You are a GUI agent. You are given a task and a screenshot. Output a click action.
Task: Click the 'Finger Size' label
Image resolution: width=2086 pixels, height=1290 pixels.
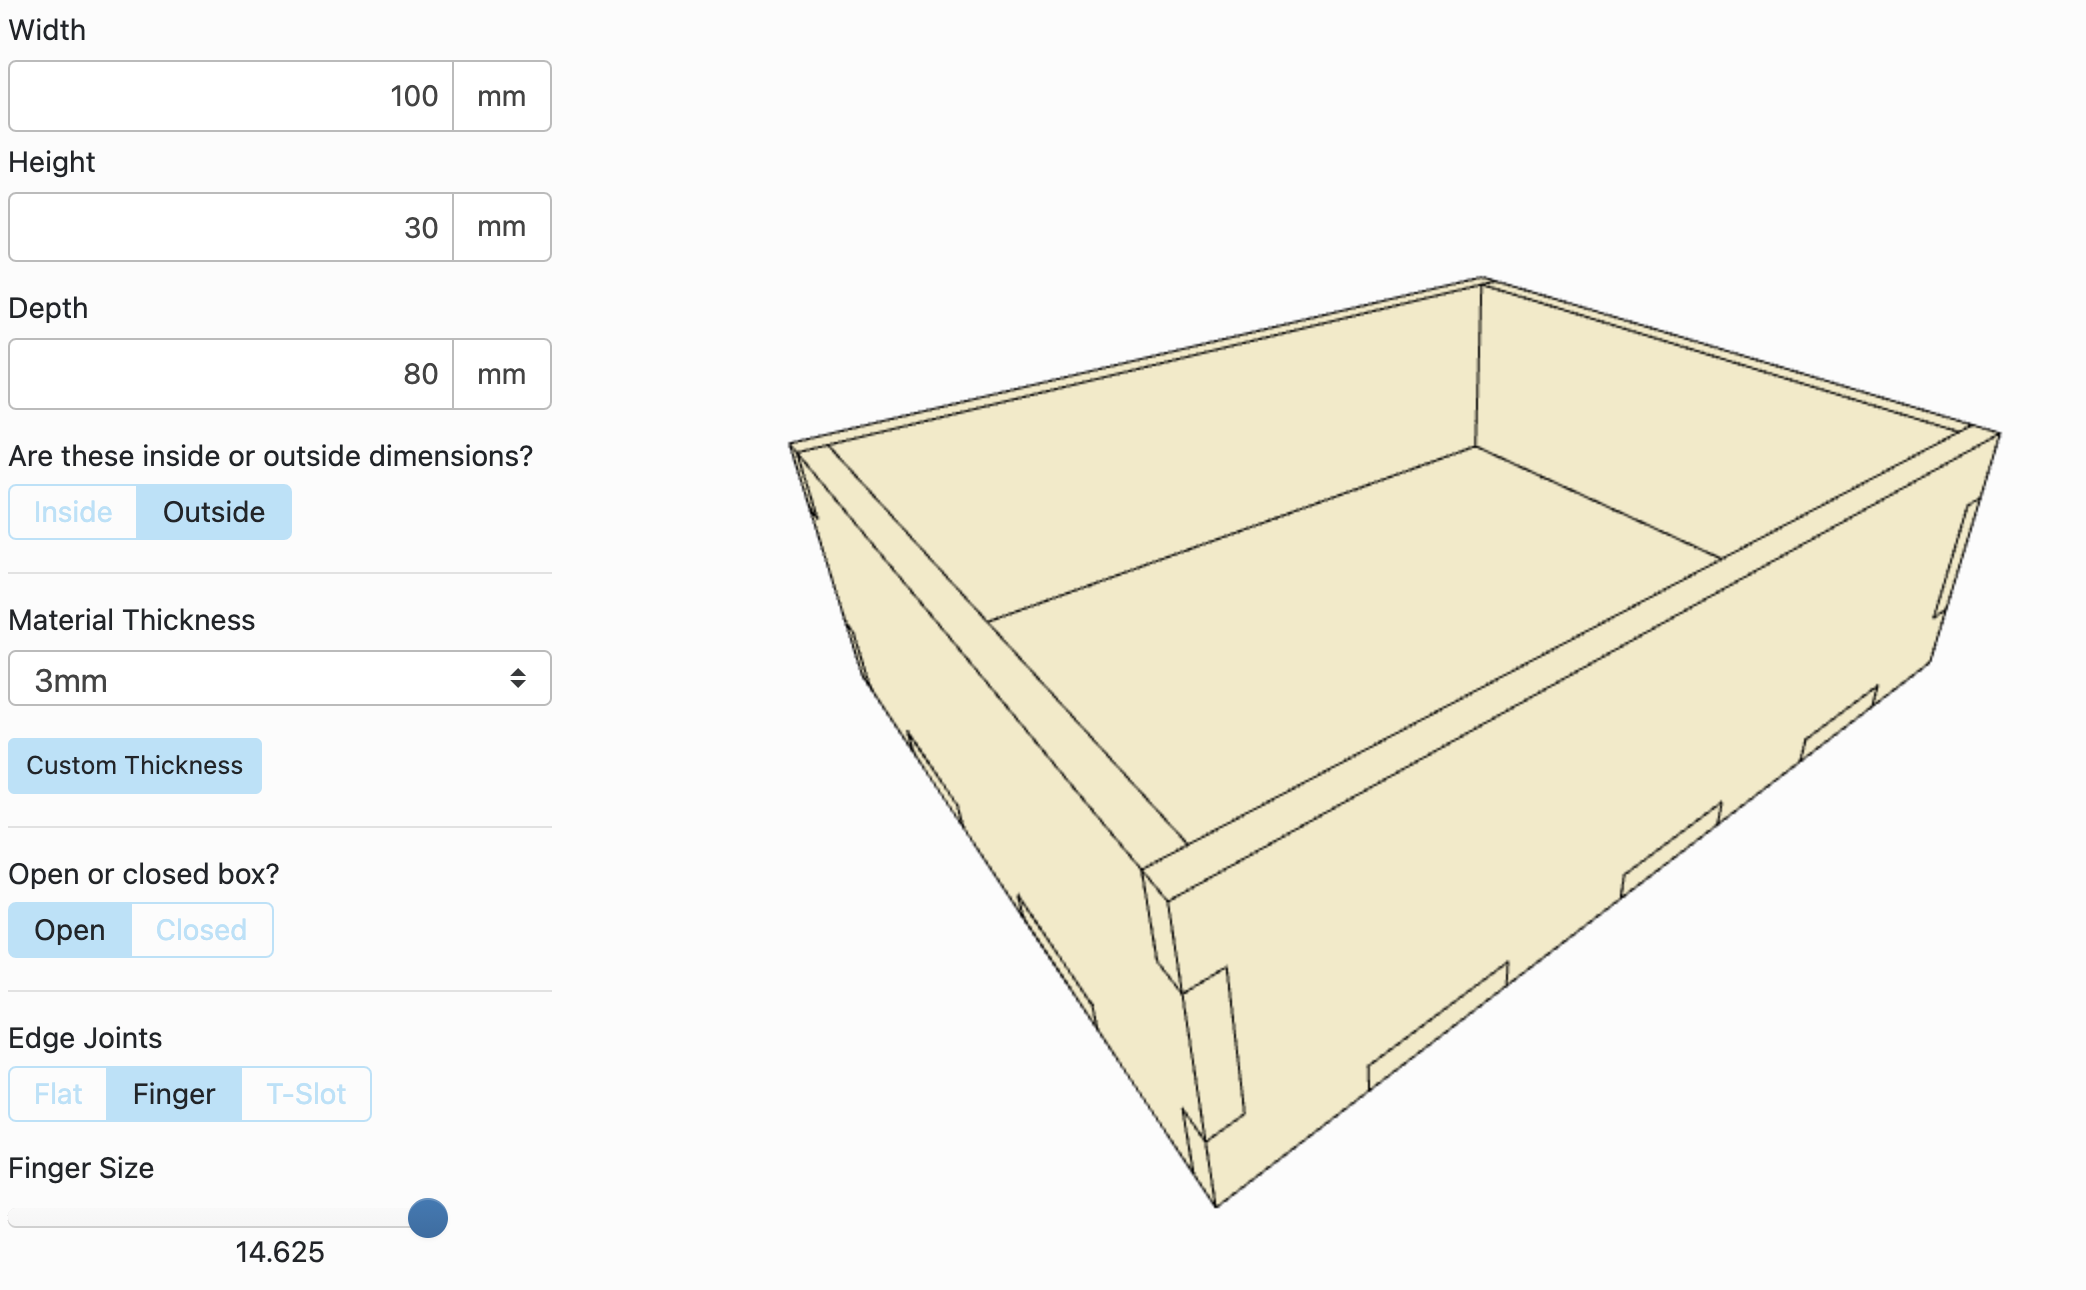point(81,1168)
